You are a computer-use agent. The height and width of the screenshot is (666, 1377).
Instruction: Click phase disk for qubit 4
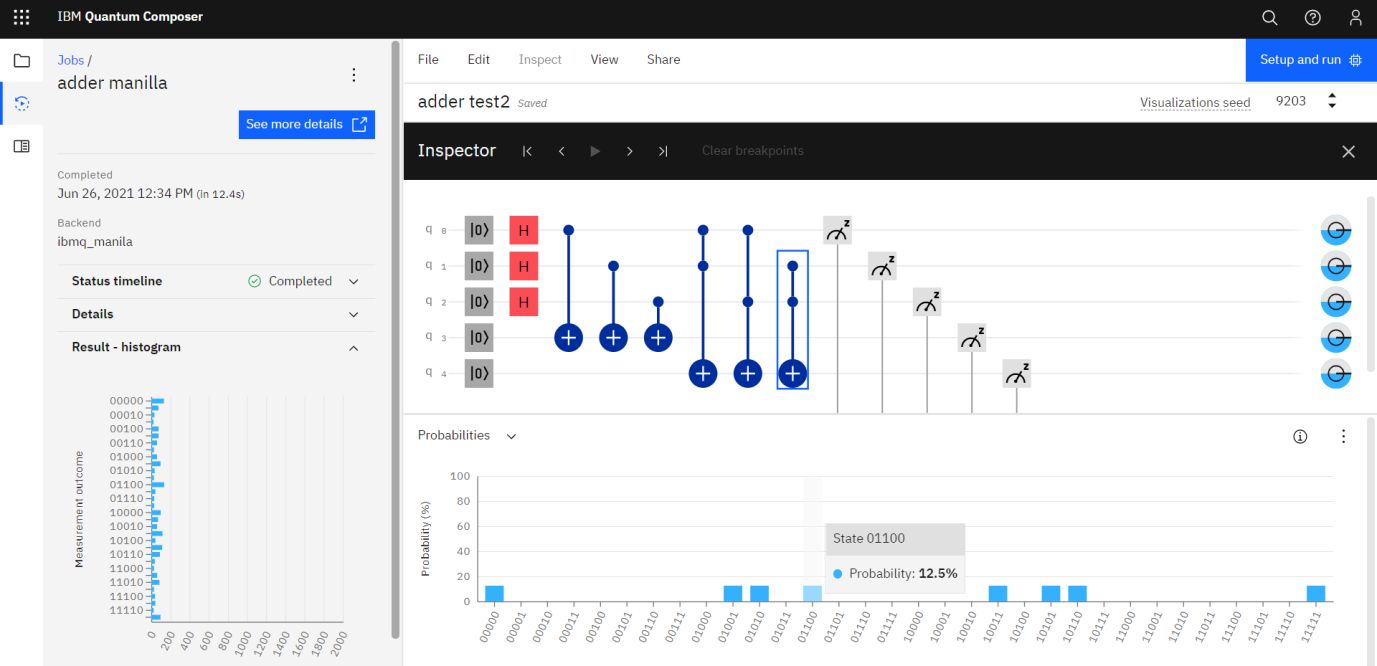pos(1336,374)
